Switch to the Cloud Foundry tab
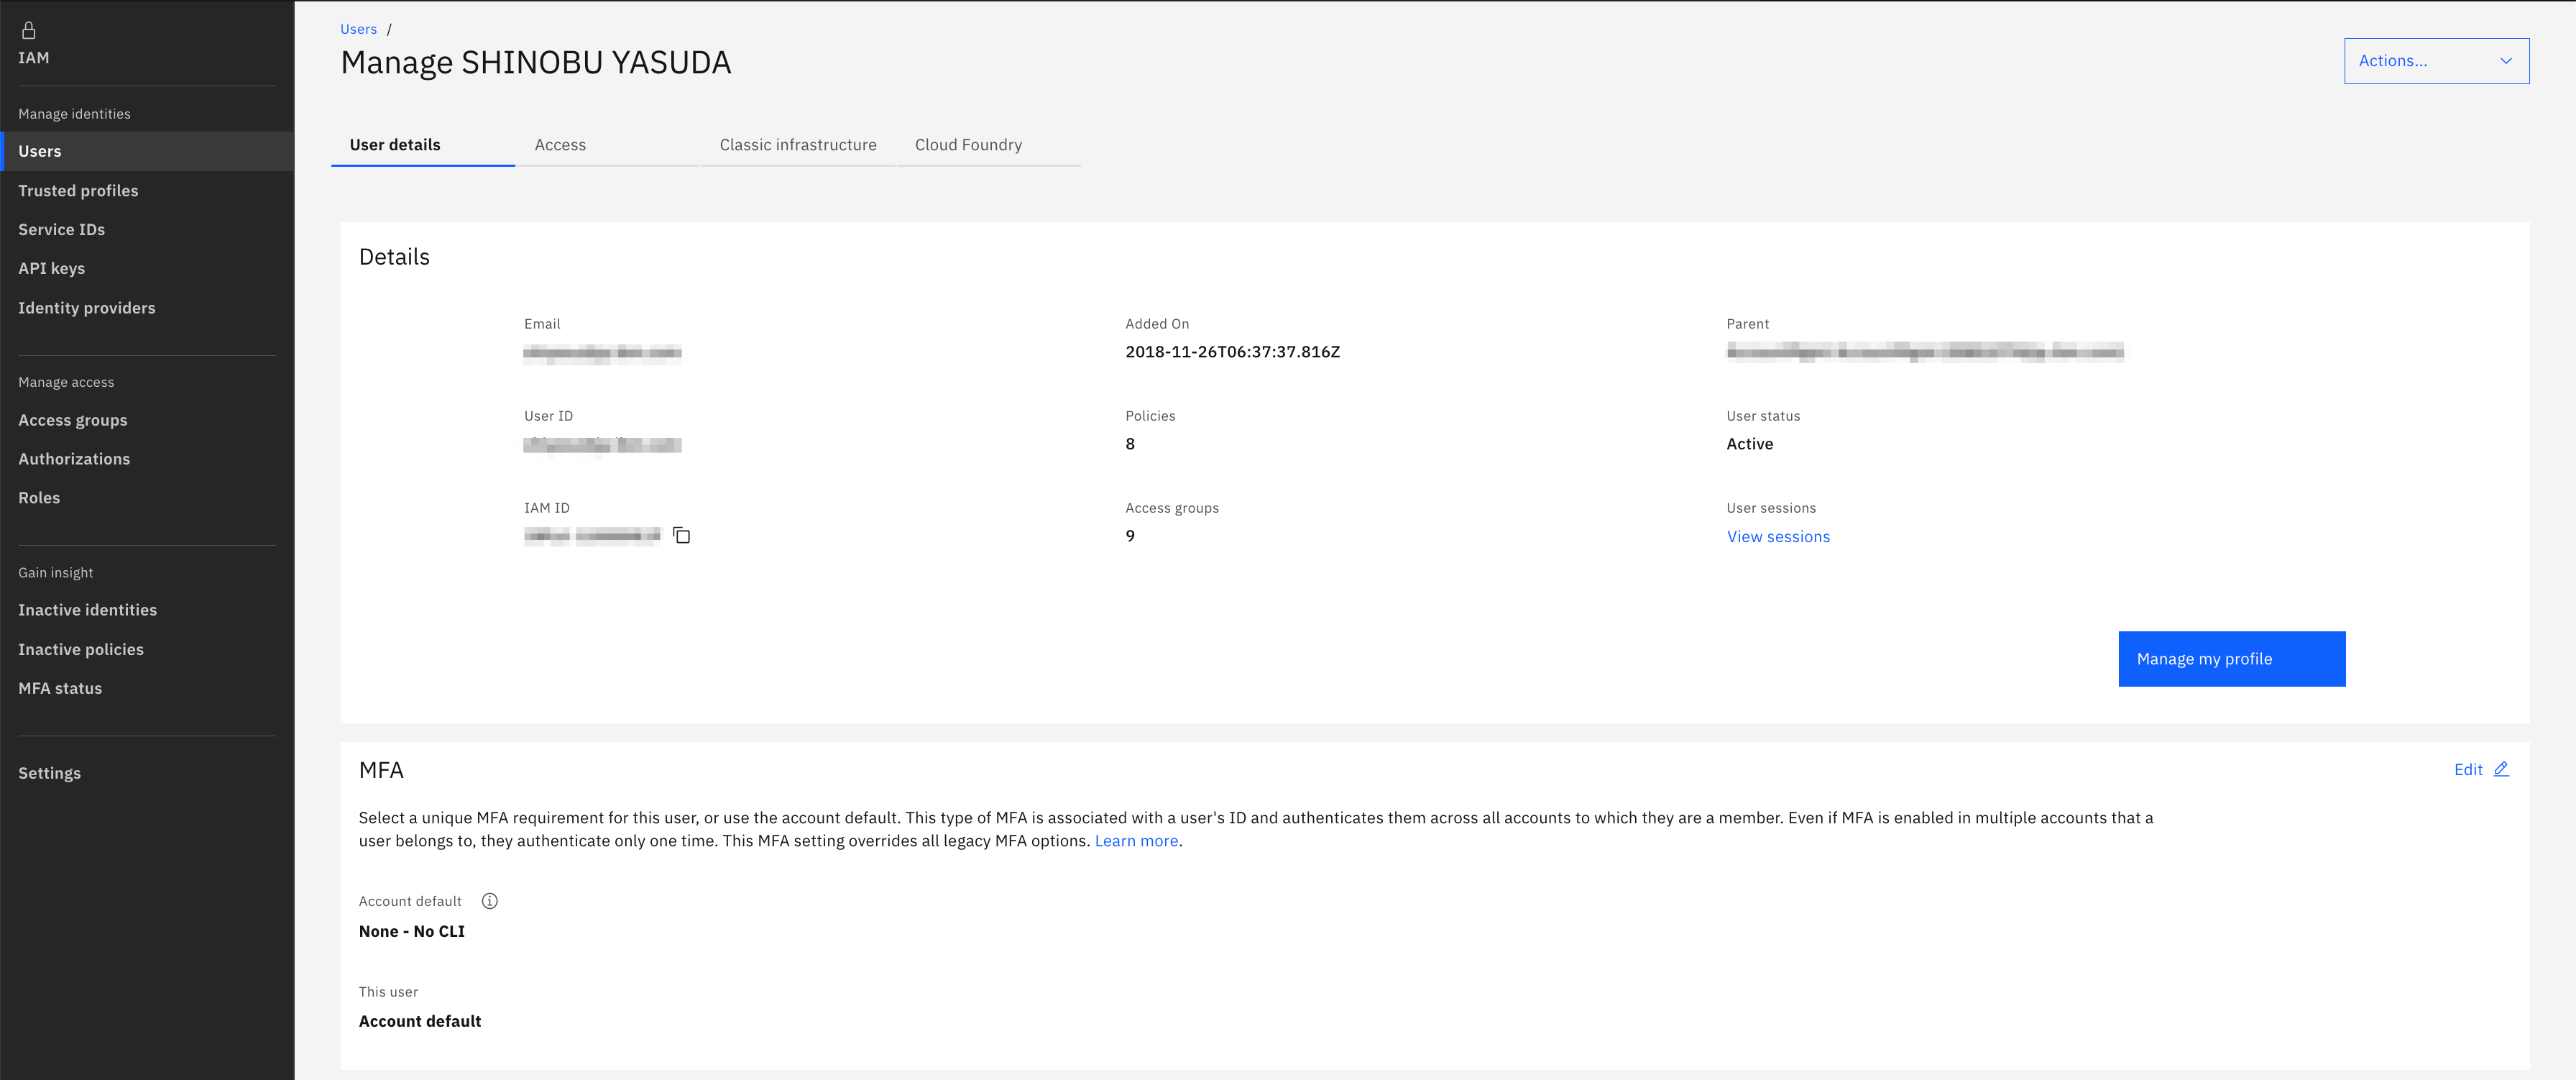The image size is (2576, 1080). pos(967,144)
